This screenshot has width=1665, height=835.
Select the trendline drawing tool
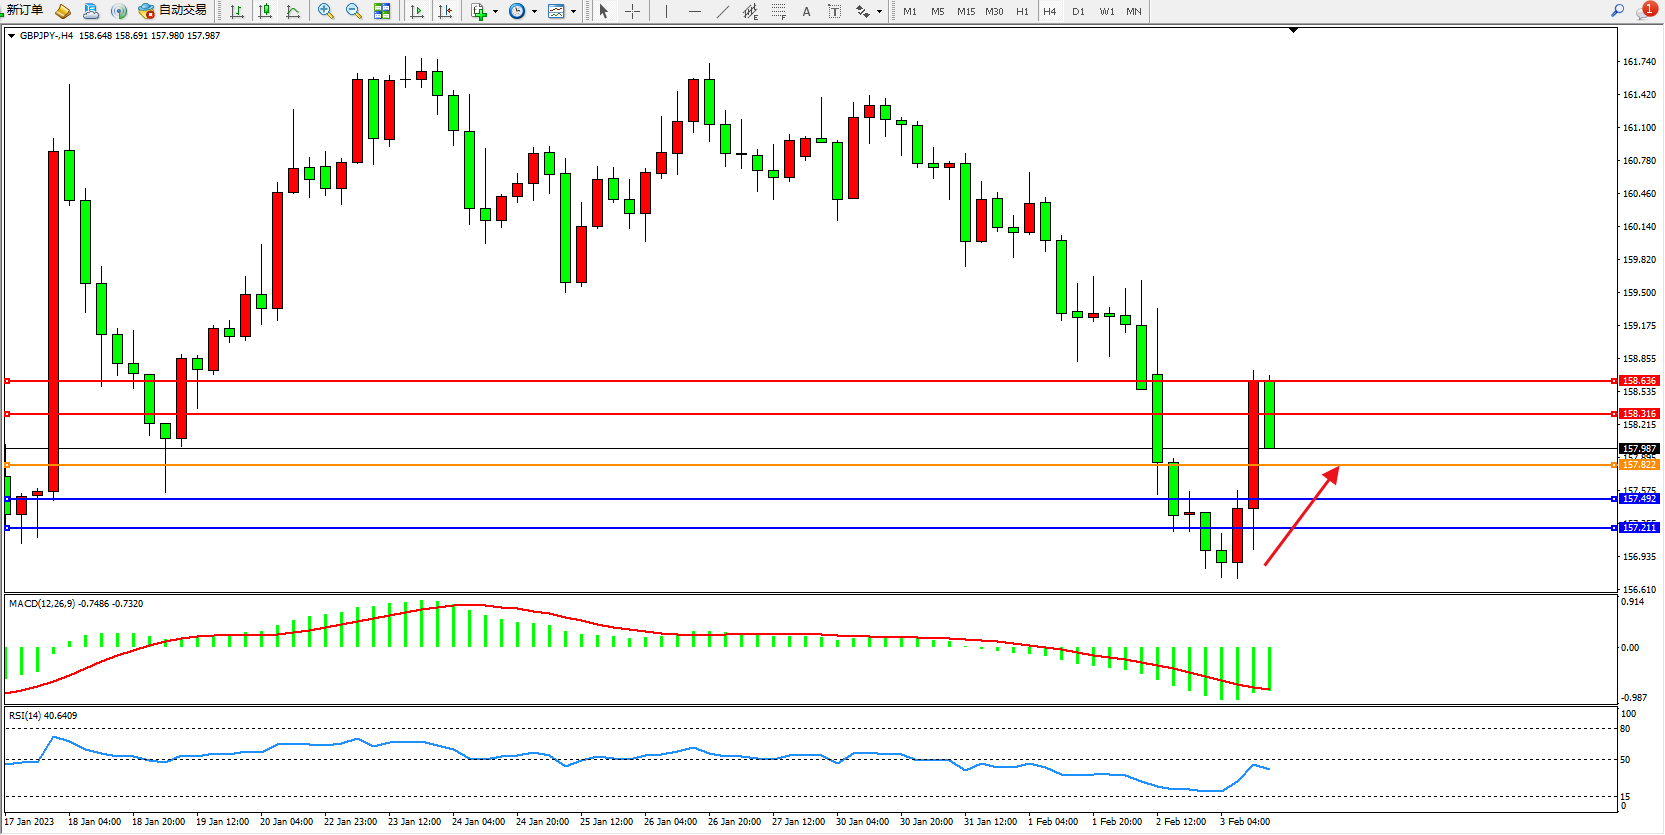point(723,11)
